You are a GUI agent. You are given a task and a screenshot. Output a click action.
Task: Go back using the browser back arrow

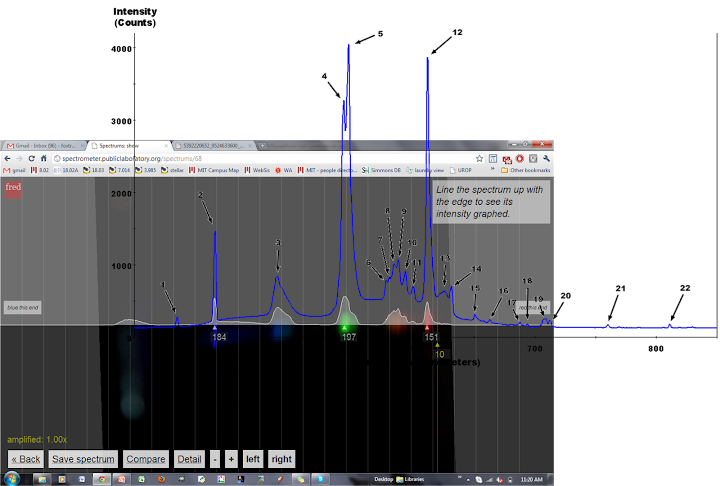(x=7, y=158)
